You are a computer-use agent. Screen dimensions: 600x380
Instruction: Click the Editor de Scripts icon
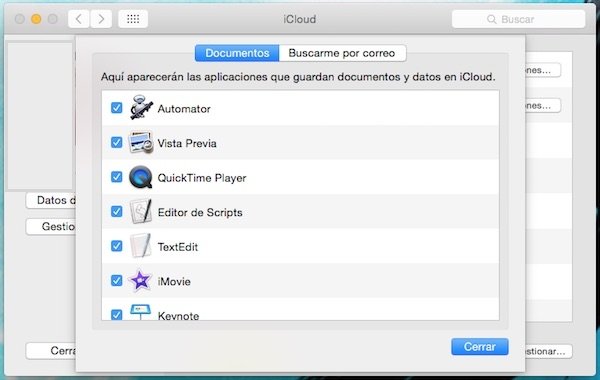pyautogui.click(x=140, y=211)
